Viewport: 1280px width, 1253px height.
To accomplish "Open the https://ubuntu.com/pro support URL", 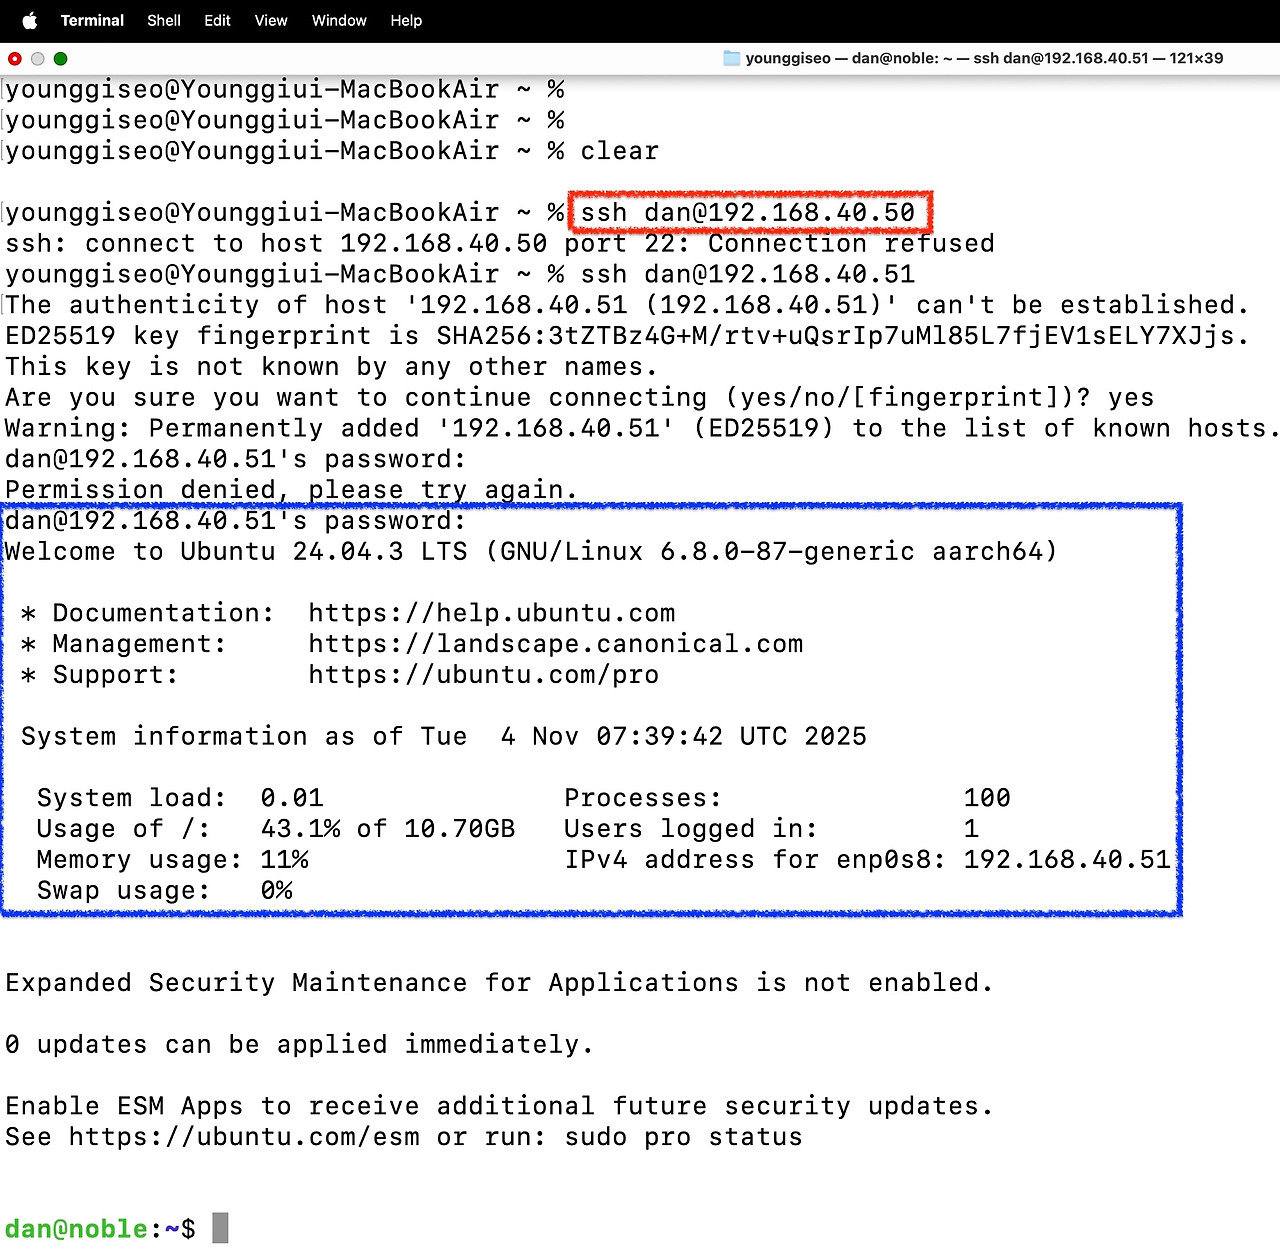I will tap(484, 675).
